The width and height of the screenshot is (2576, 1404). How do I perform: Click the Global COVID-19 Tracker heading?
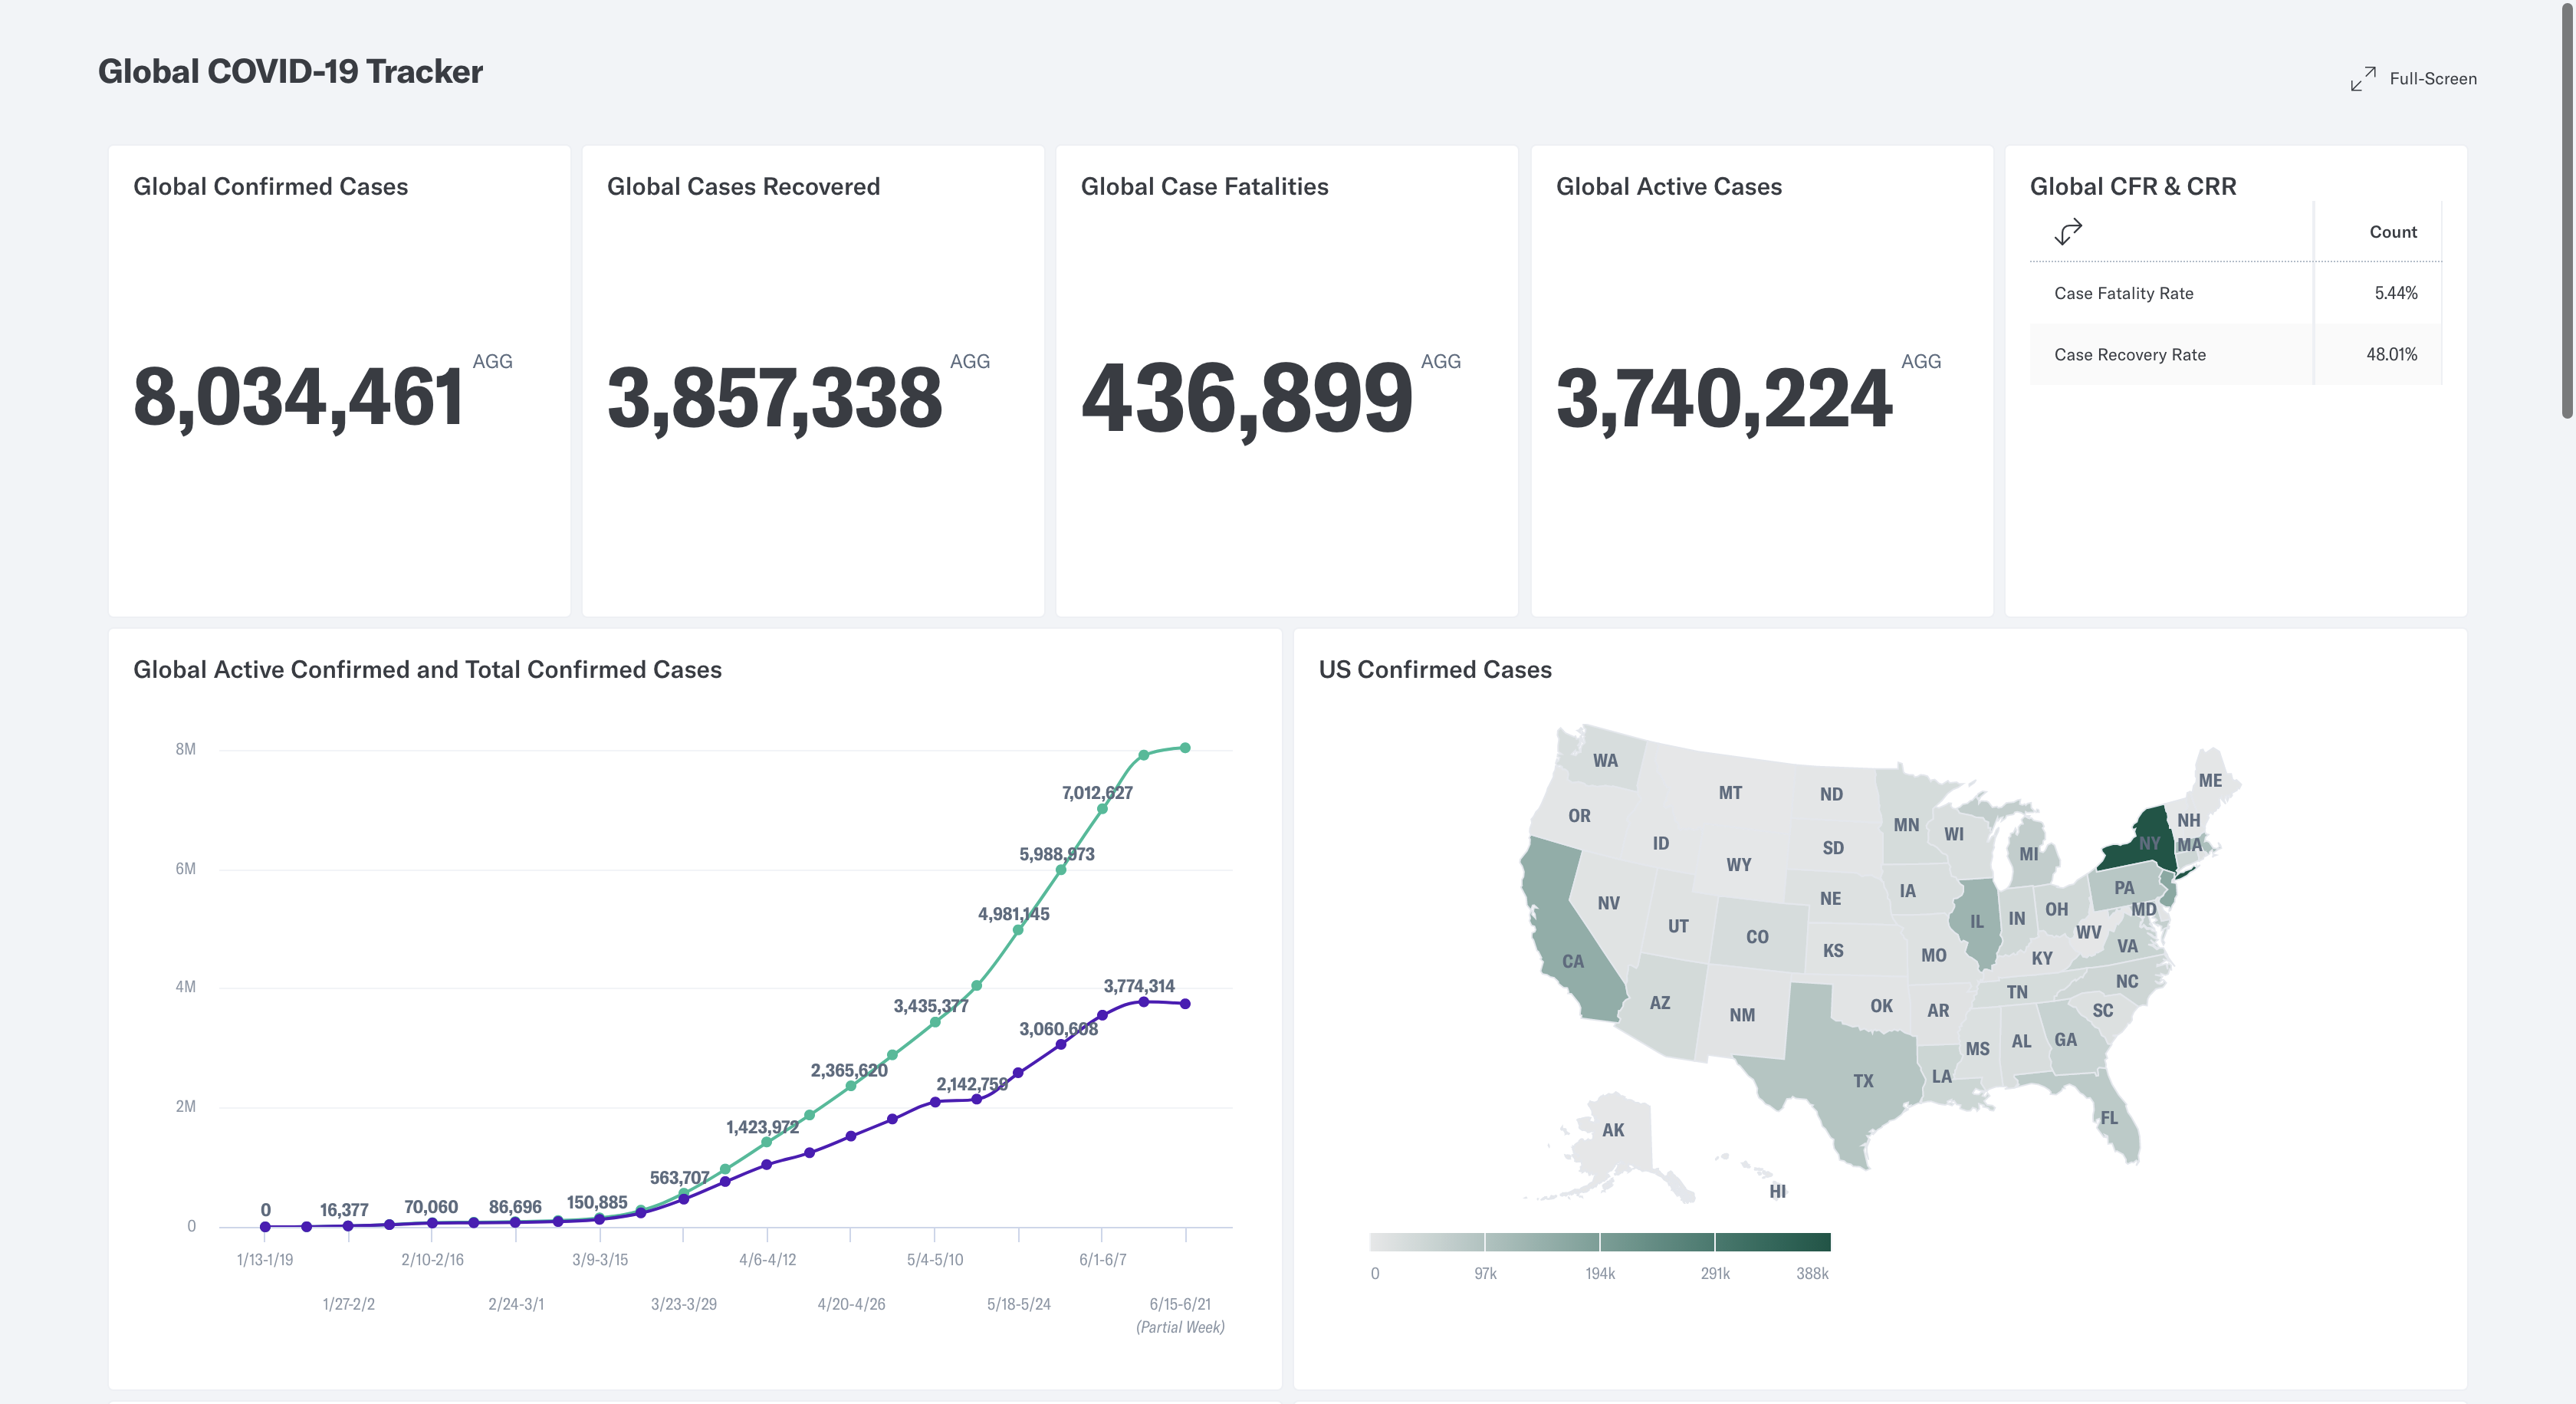coord(290,71)
